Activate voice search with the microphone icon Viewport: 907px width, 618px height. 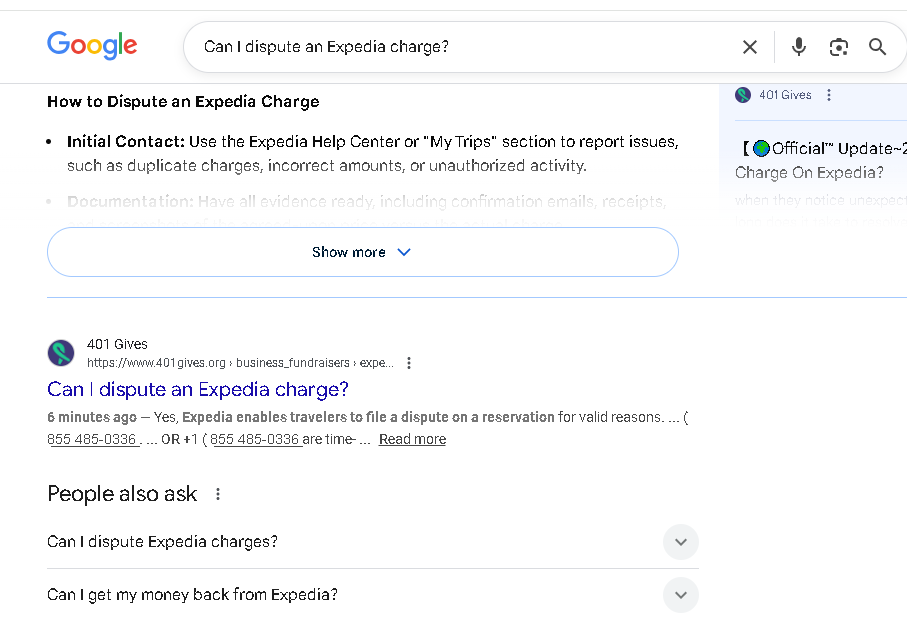pos(798,46)
